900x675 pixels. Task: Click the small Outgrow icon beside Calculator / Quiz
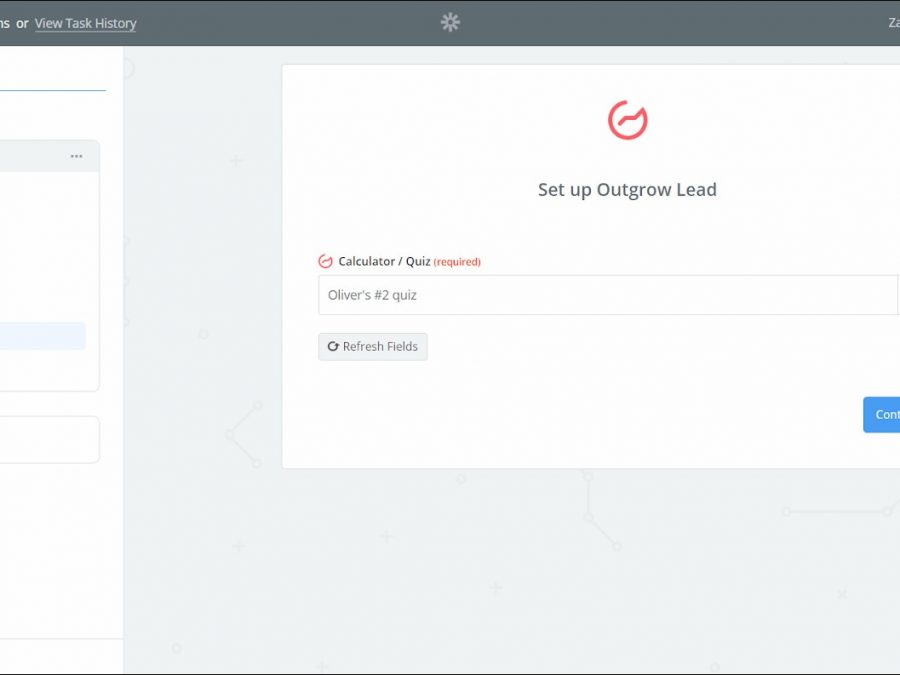(325, 262)
